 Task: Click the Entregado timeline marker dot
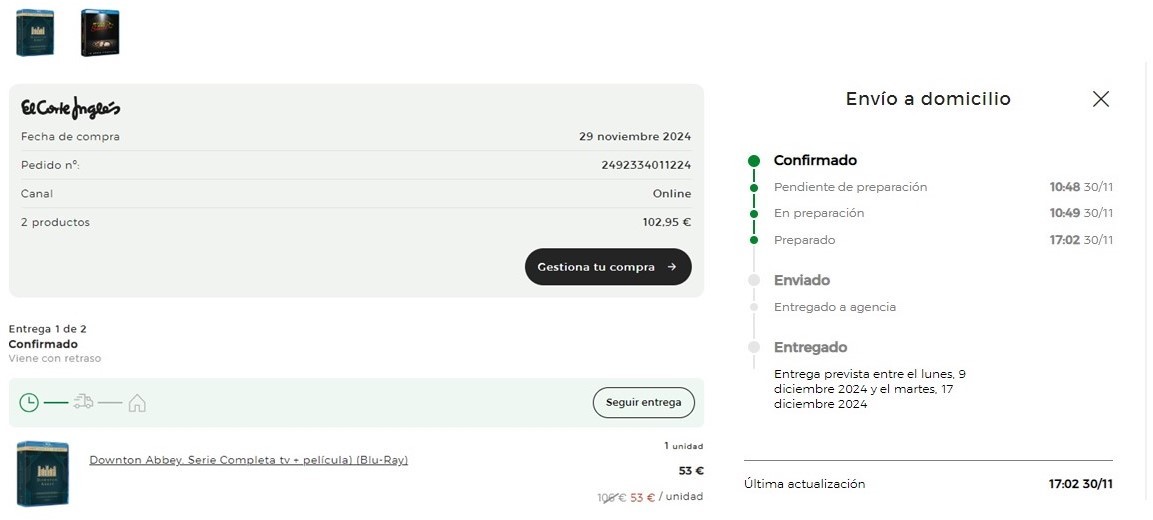[x=754, y=347]
